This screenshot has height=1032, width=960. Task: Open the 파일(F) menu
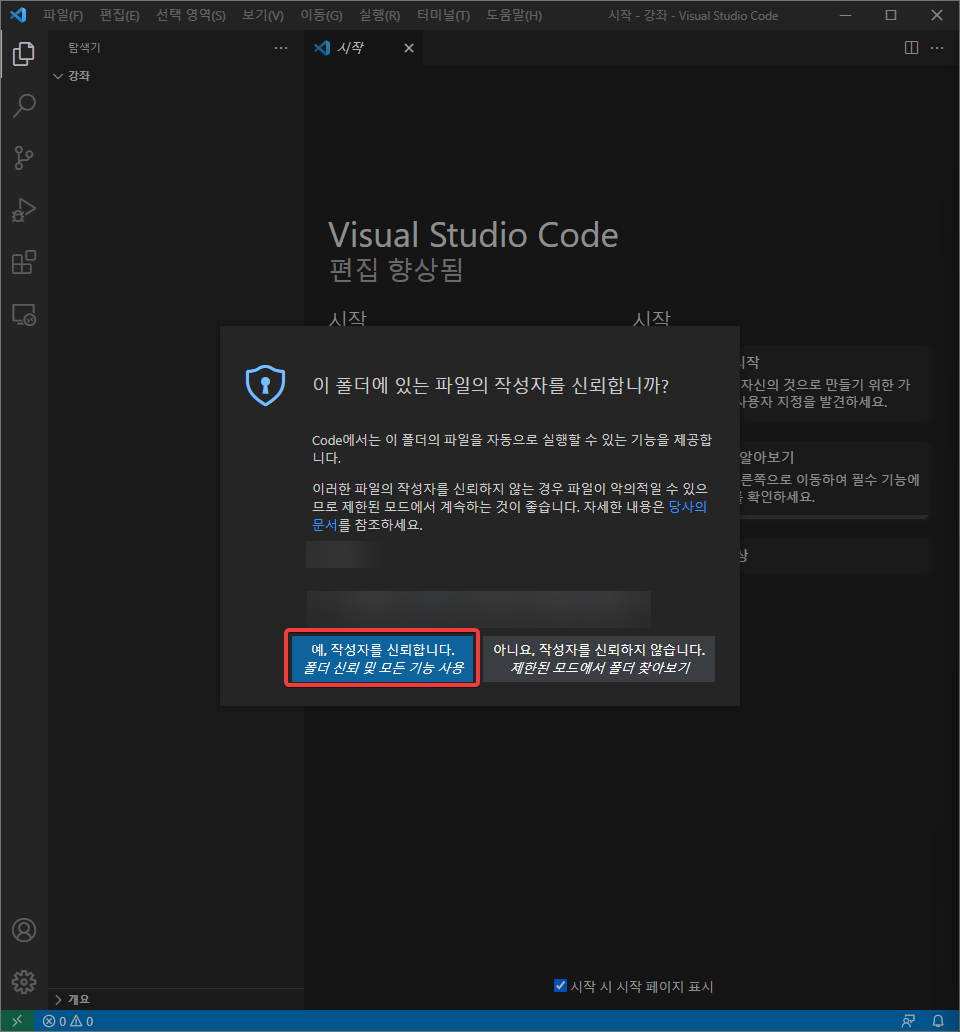point(63,15)
